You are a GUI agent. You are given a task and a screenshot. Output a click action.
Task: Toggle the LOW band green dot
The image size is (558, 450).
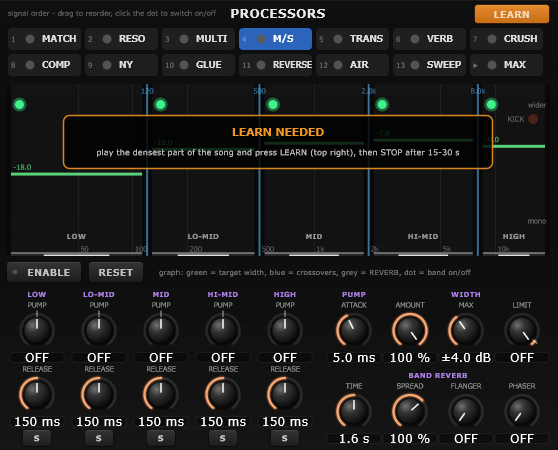click(x=20, y=105)
